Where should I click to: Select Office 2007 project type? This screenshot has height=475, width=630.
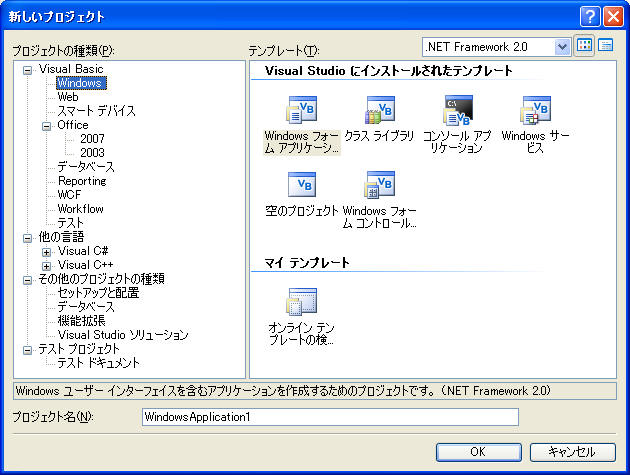point(92,139)
